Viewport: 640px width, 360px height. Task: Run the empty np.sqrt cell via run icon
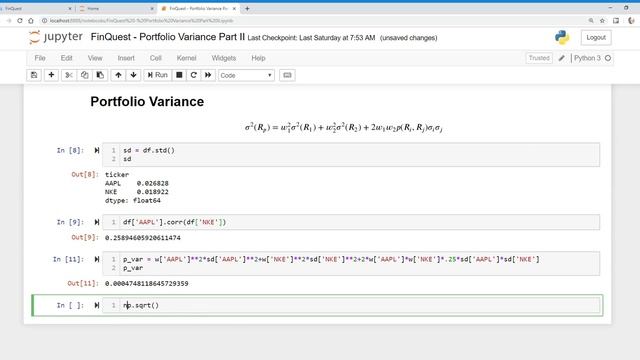coord(97,305)
